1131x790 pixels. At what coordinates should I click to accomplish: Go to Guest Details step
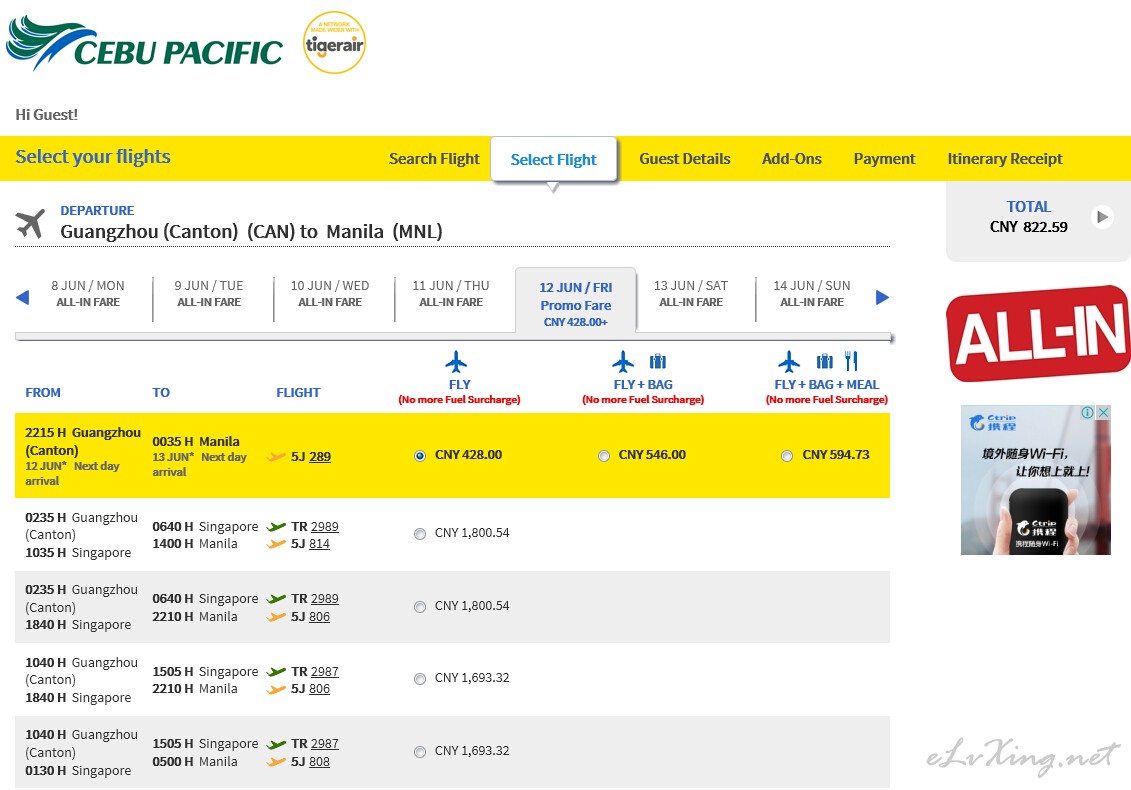(x=685, y=159)
